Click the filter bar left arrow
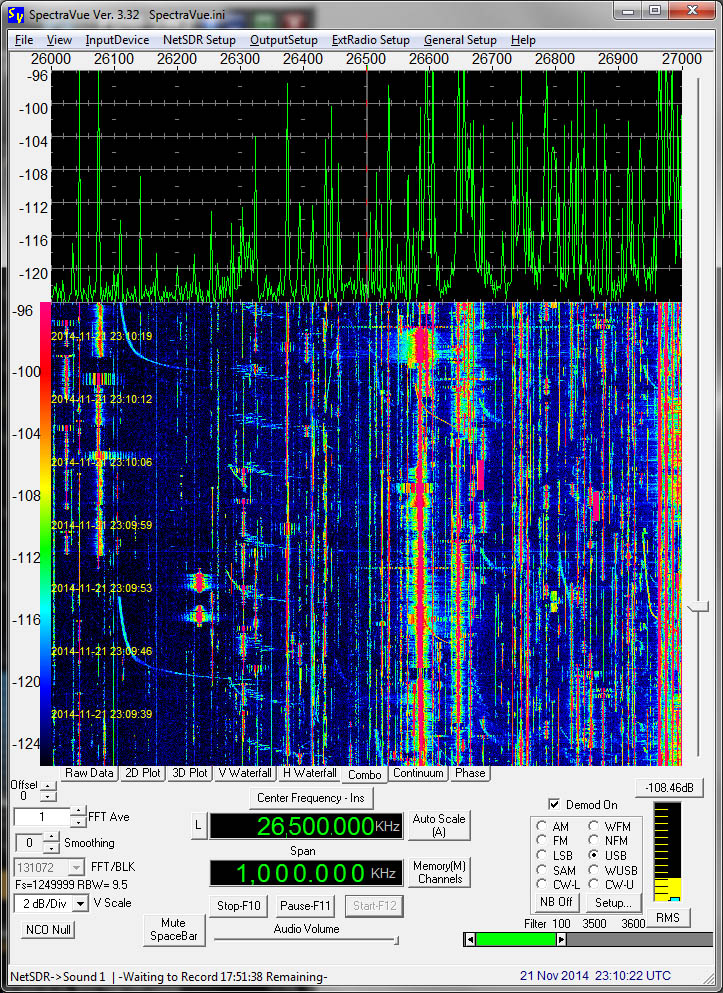The height and width of the screenshot is (993, 723). coord(470,940)
